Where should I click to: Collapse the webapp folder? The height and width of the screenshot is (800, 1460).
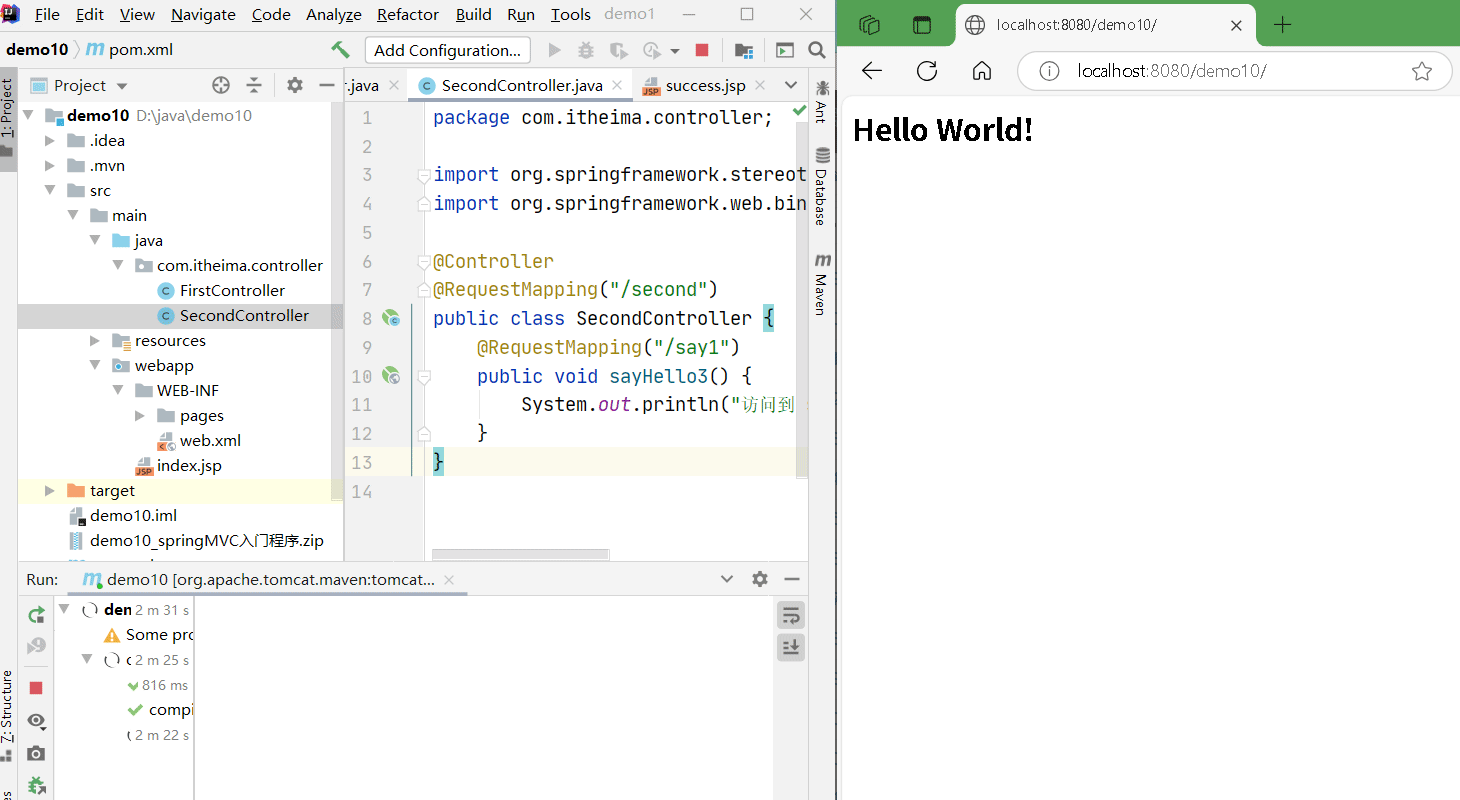click(95, 365)
